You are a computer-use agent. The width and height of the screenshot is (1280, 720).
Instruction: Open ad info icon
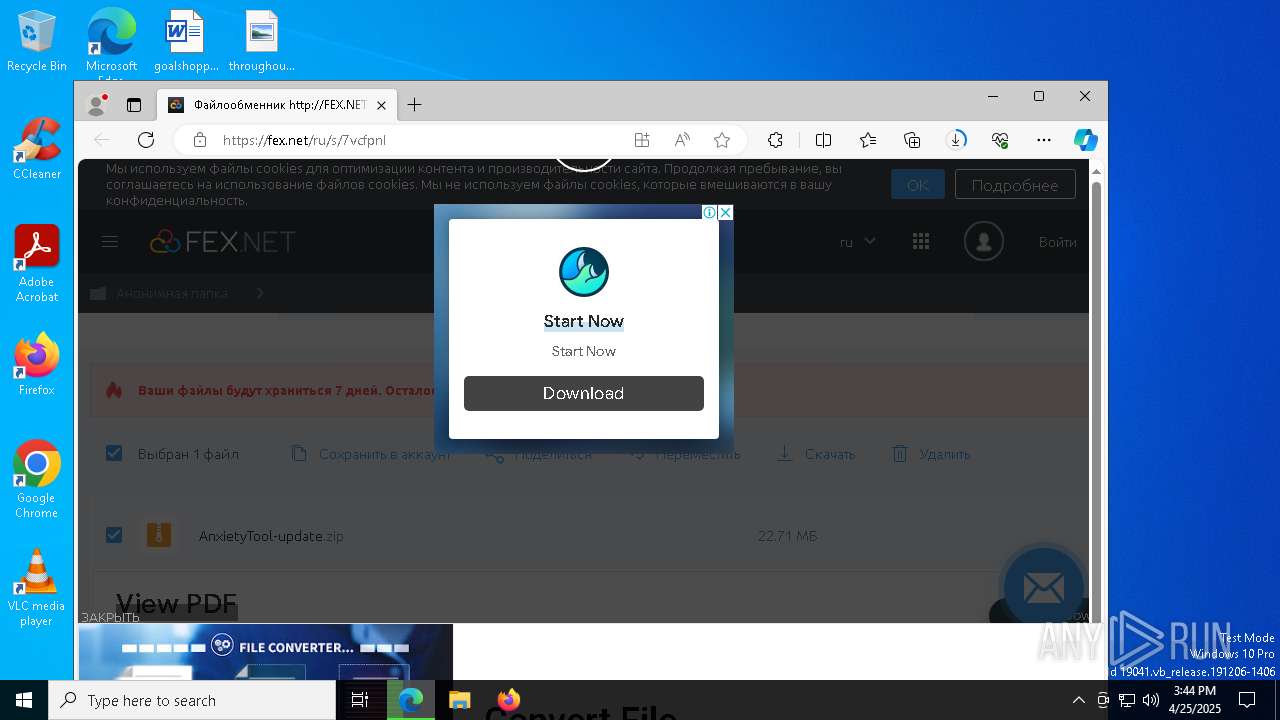click(x=709, y=212)
